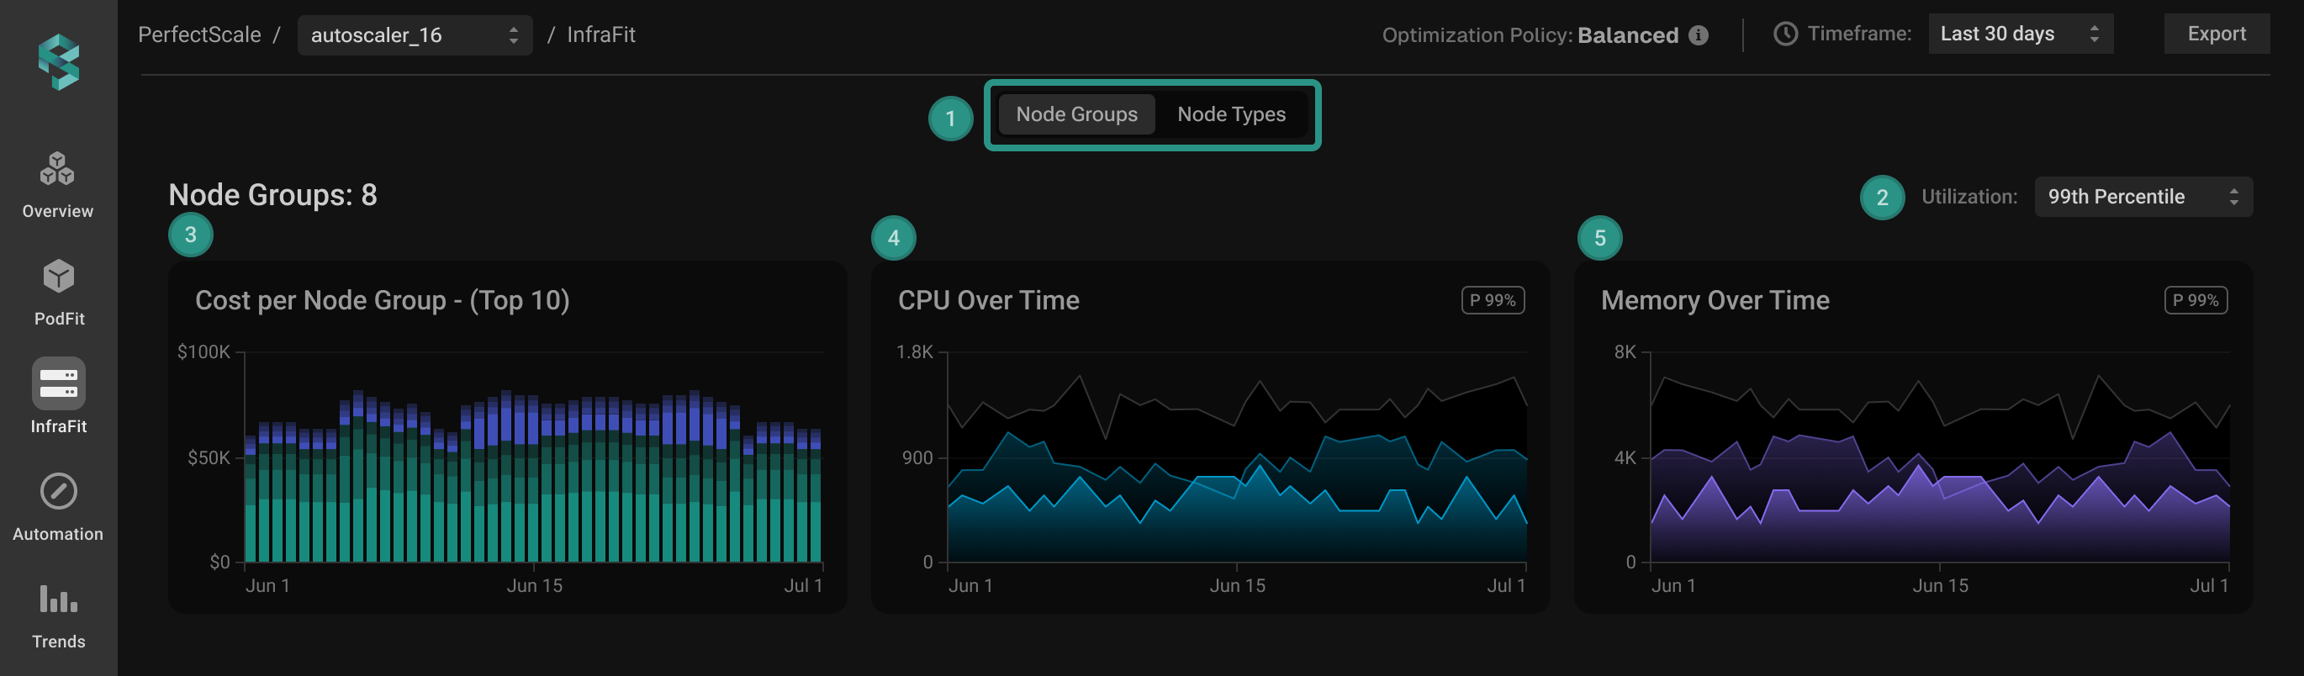This screenshot has width=2304, height=676.
Task: Open the Overview page icon
Action: [58, 170]
